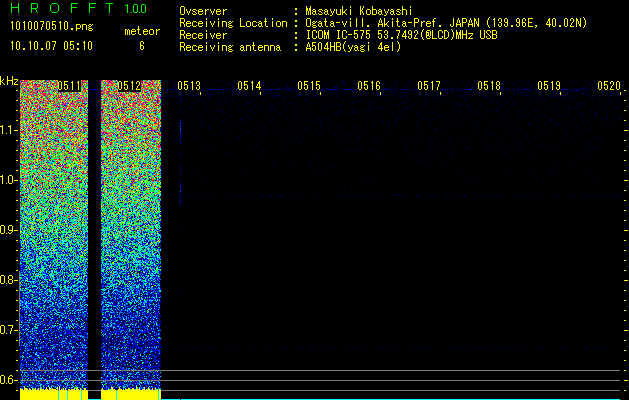This screenshot has height=400, width=629.
Task: Click the HROFFT 1.0.0 title text
Action: pyautogui.click(x=78, y=8)
